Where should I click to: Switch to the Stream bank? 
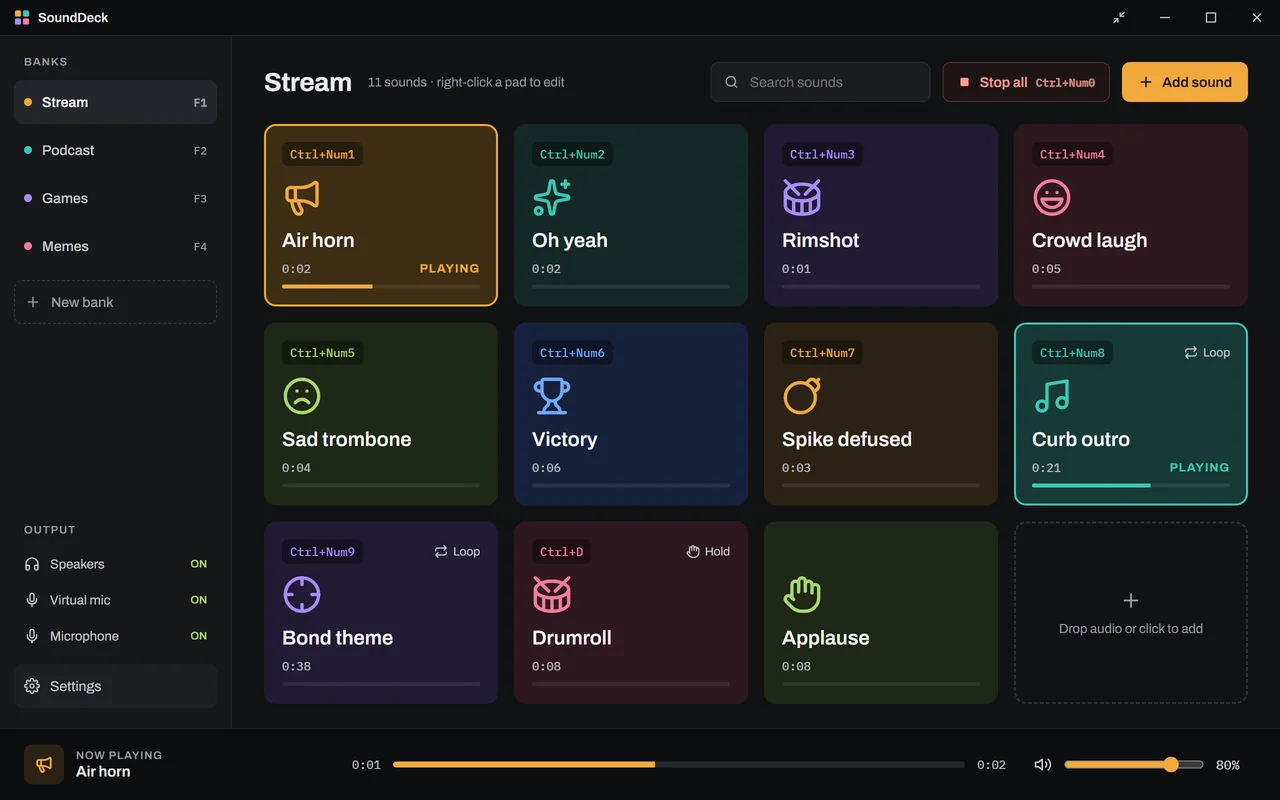(115, 102)
